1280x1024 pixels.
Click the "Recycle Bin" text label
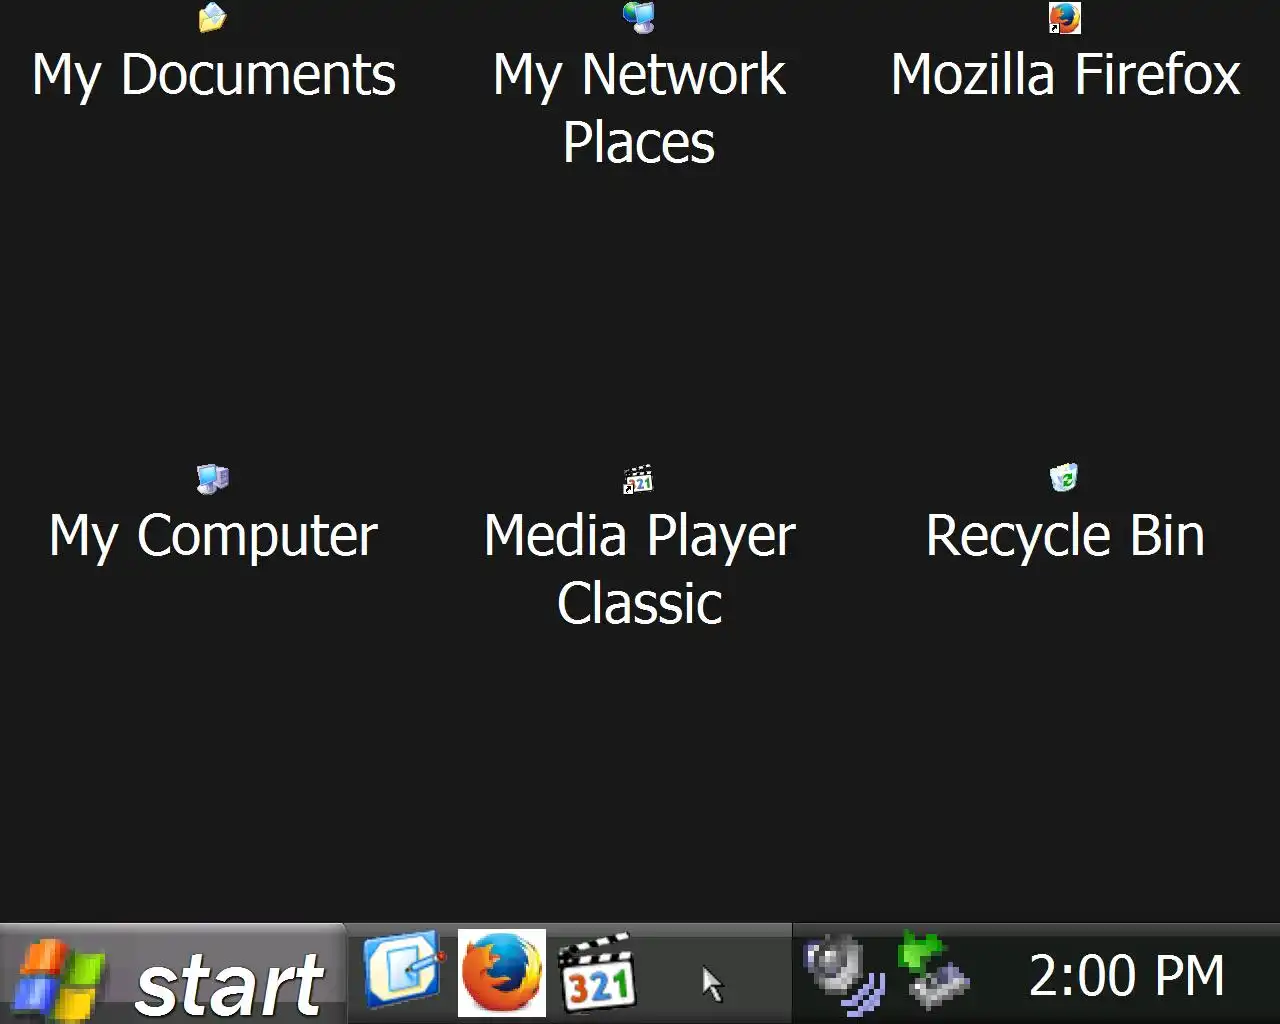[1065, 536]
